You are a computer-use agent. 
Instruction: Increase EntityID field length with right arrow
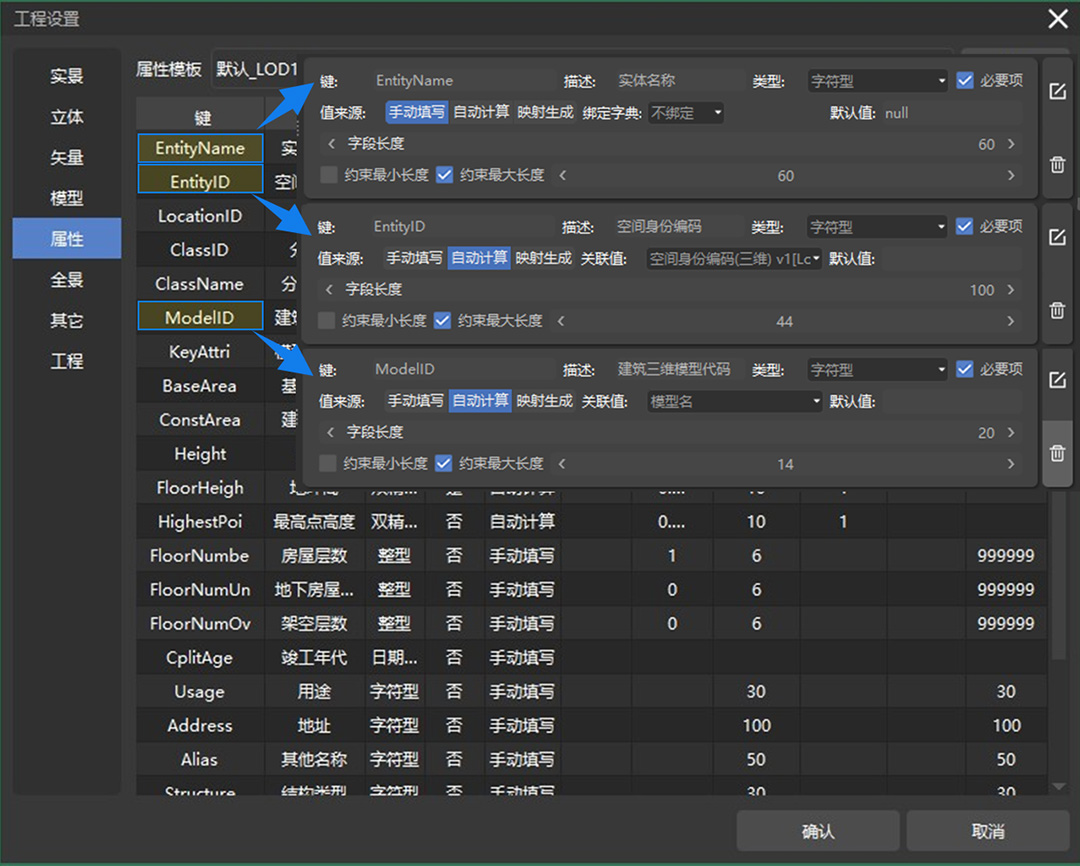click(x=1011, y=289)
